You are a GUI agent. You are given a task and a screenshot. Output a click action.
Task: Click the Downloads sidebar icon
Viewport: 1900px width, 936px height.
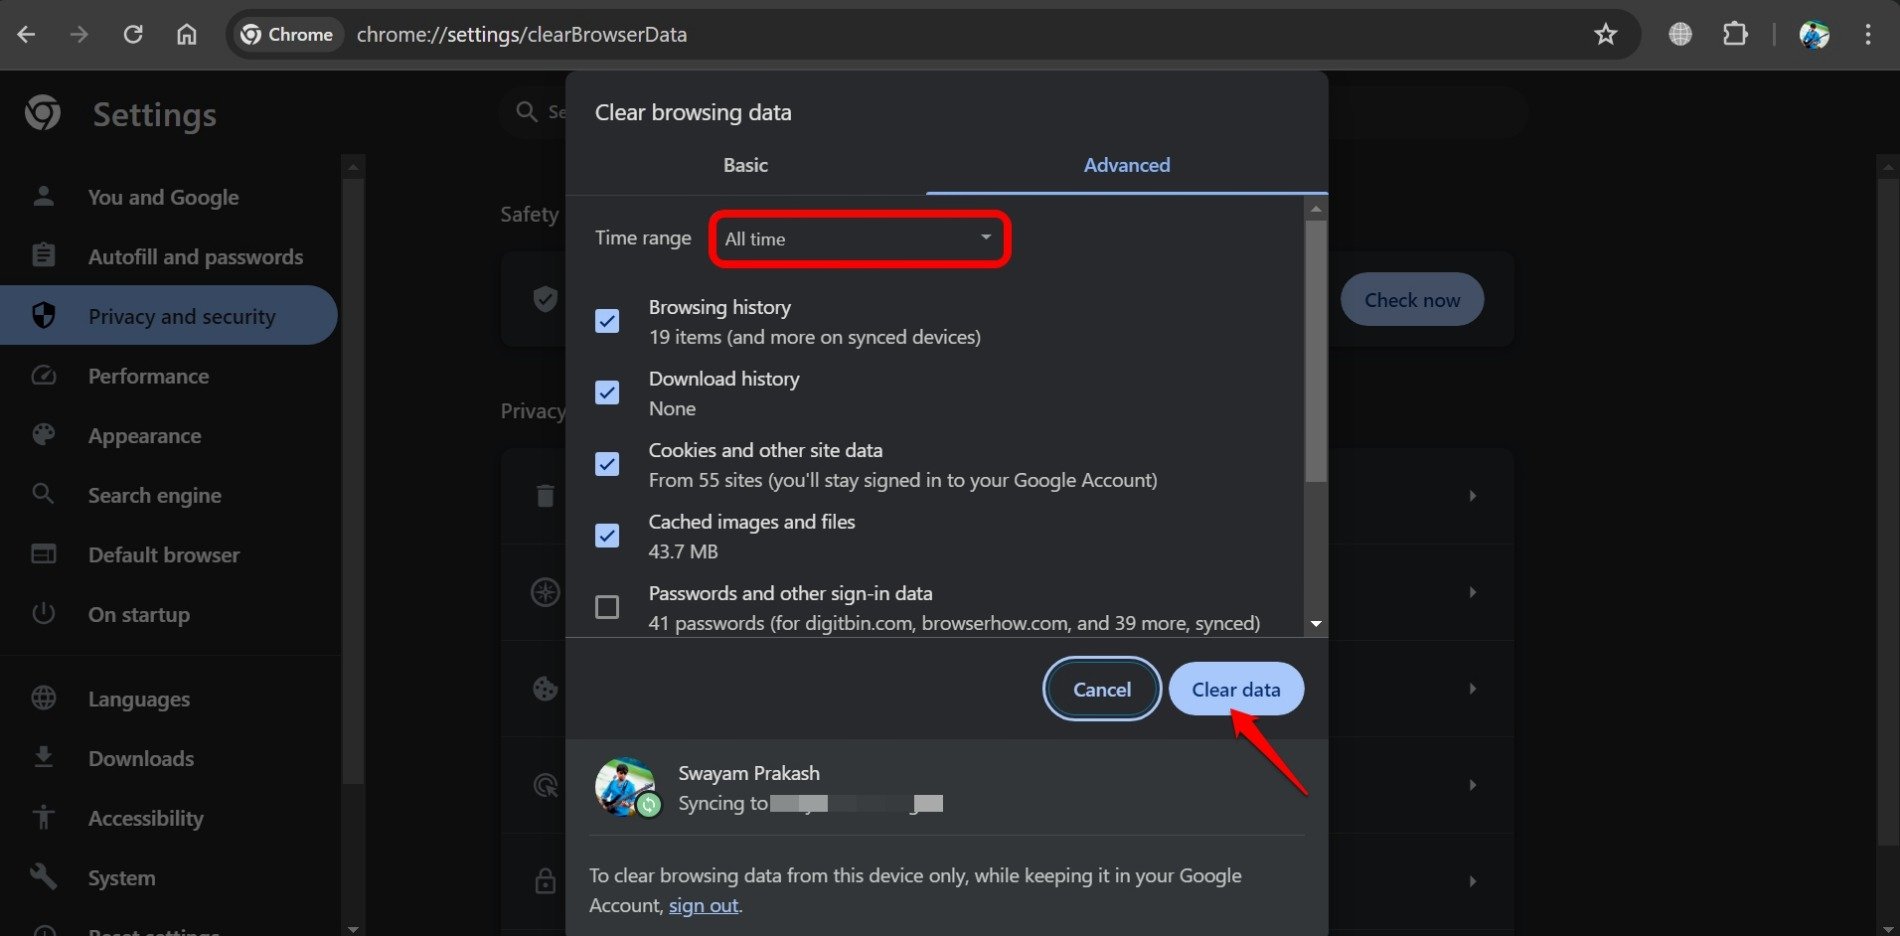(x=44, y=758)
